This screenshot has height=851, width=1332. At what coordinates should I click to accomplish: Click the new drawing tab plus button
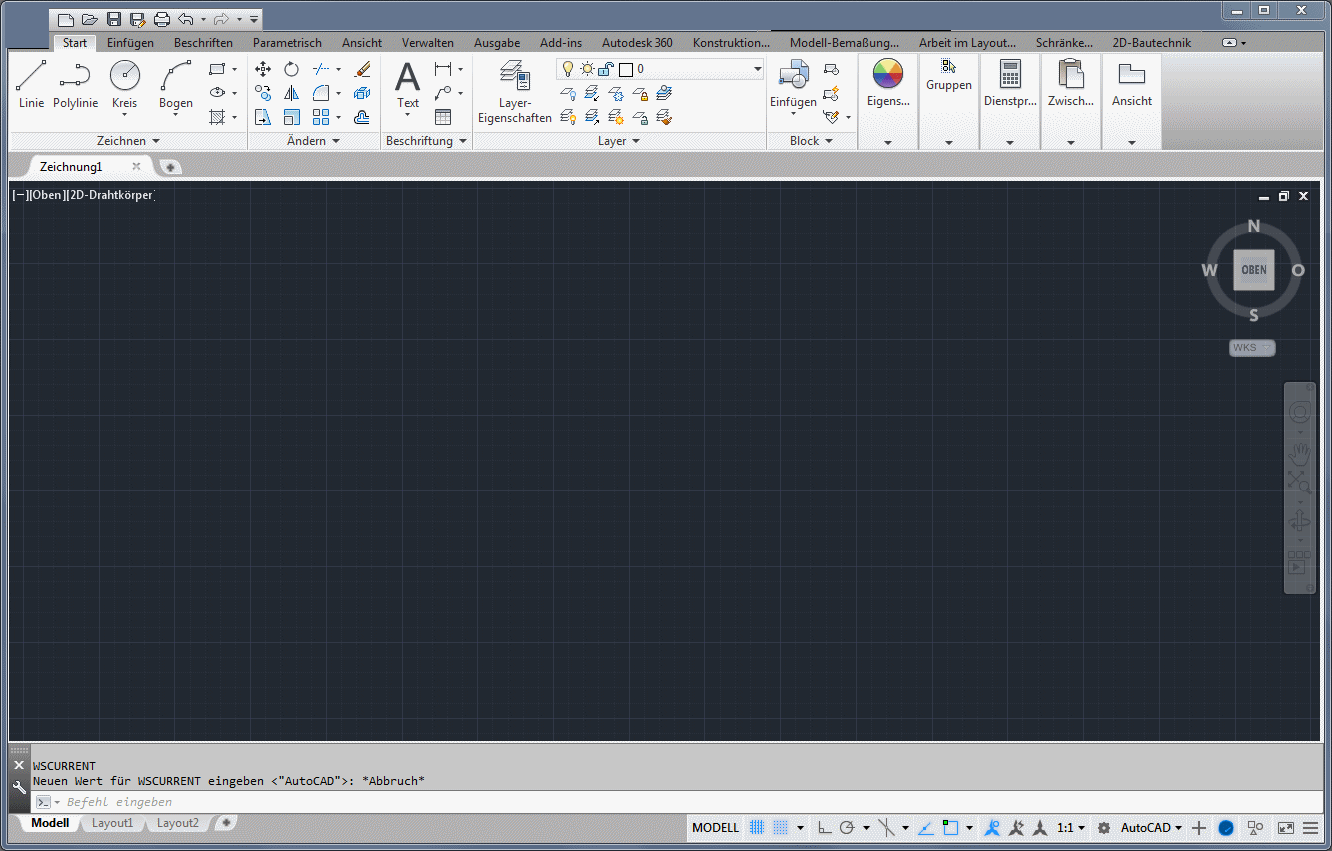pos(171,167)
